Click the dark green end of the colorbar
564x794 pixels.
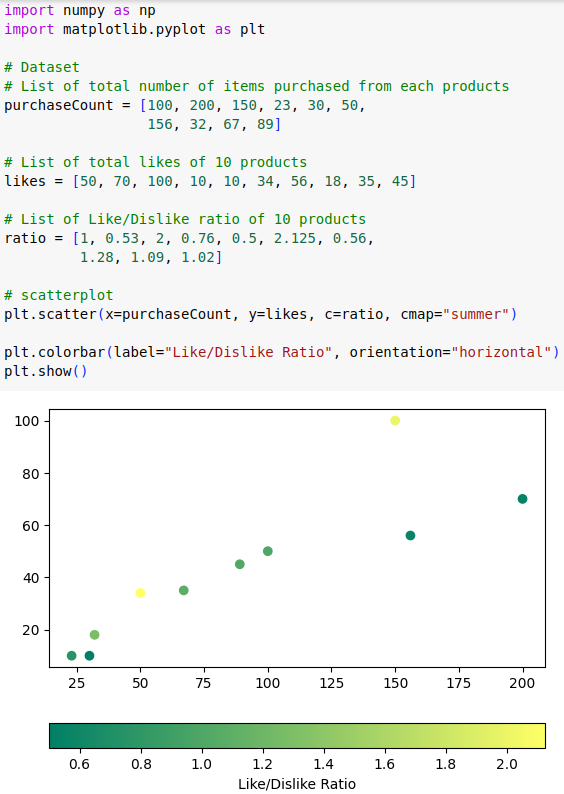(x=56, y=735)
